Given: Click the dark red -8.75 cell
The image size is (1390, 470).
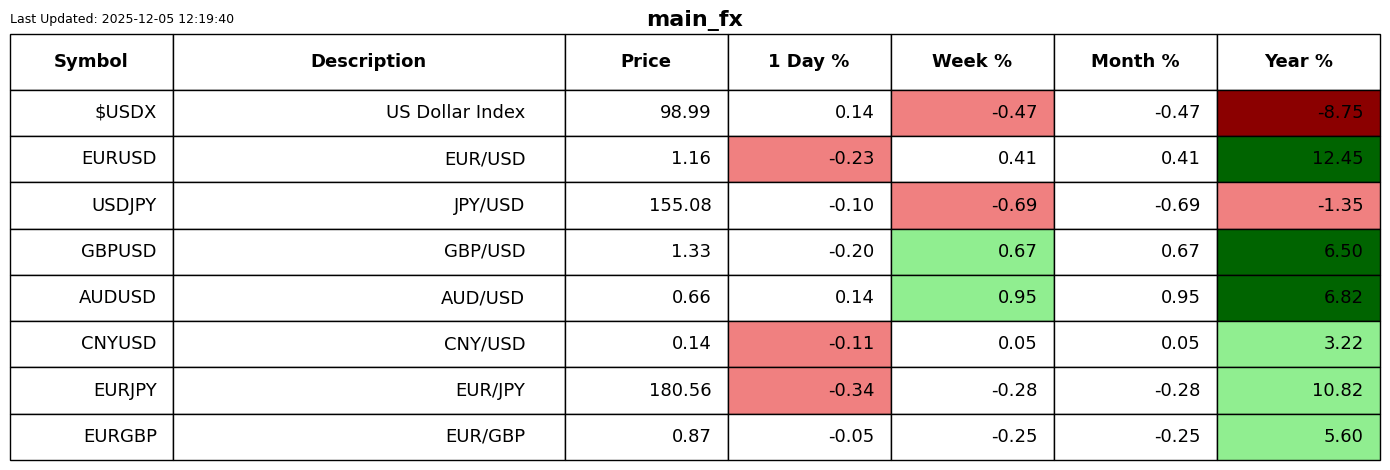Looking at the screenshot, I should tap(1298, 113).
